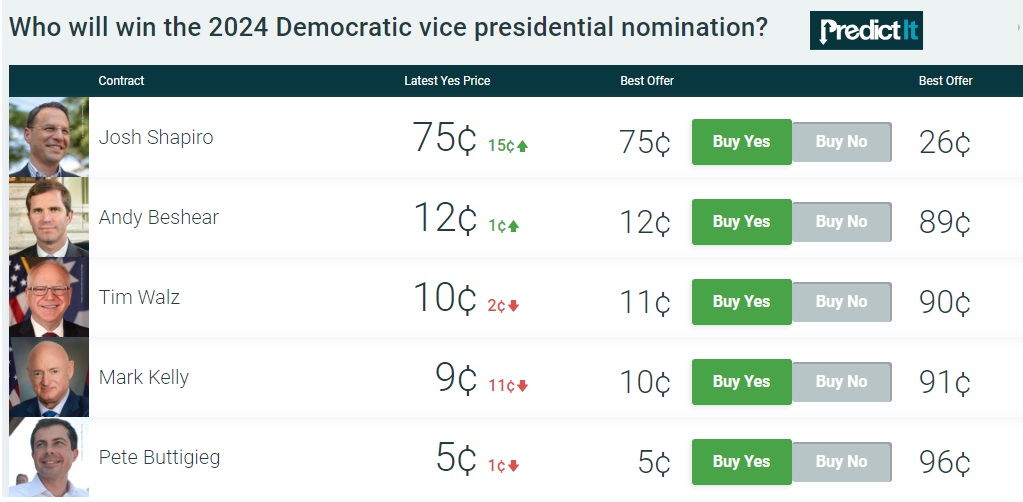Buy Yes on Mark Kelly contract
1023x502 pixels.
(741, 382)
